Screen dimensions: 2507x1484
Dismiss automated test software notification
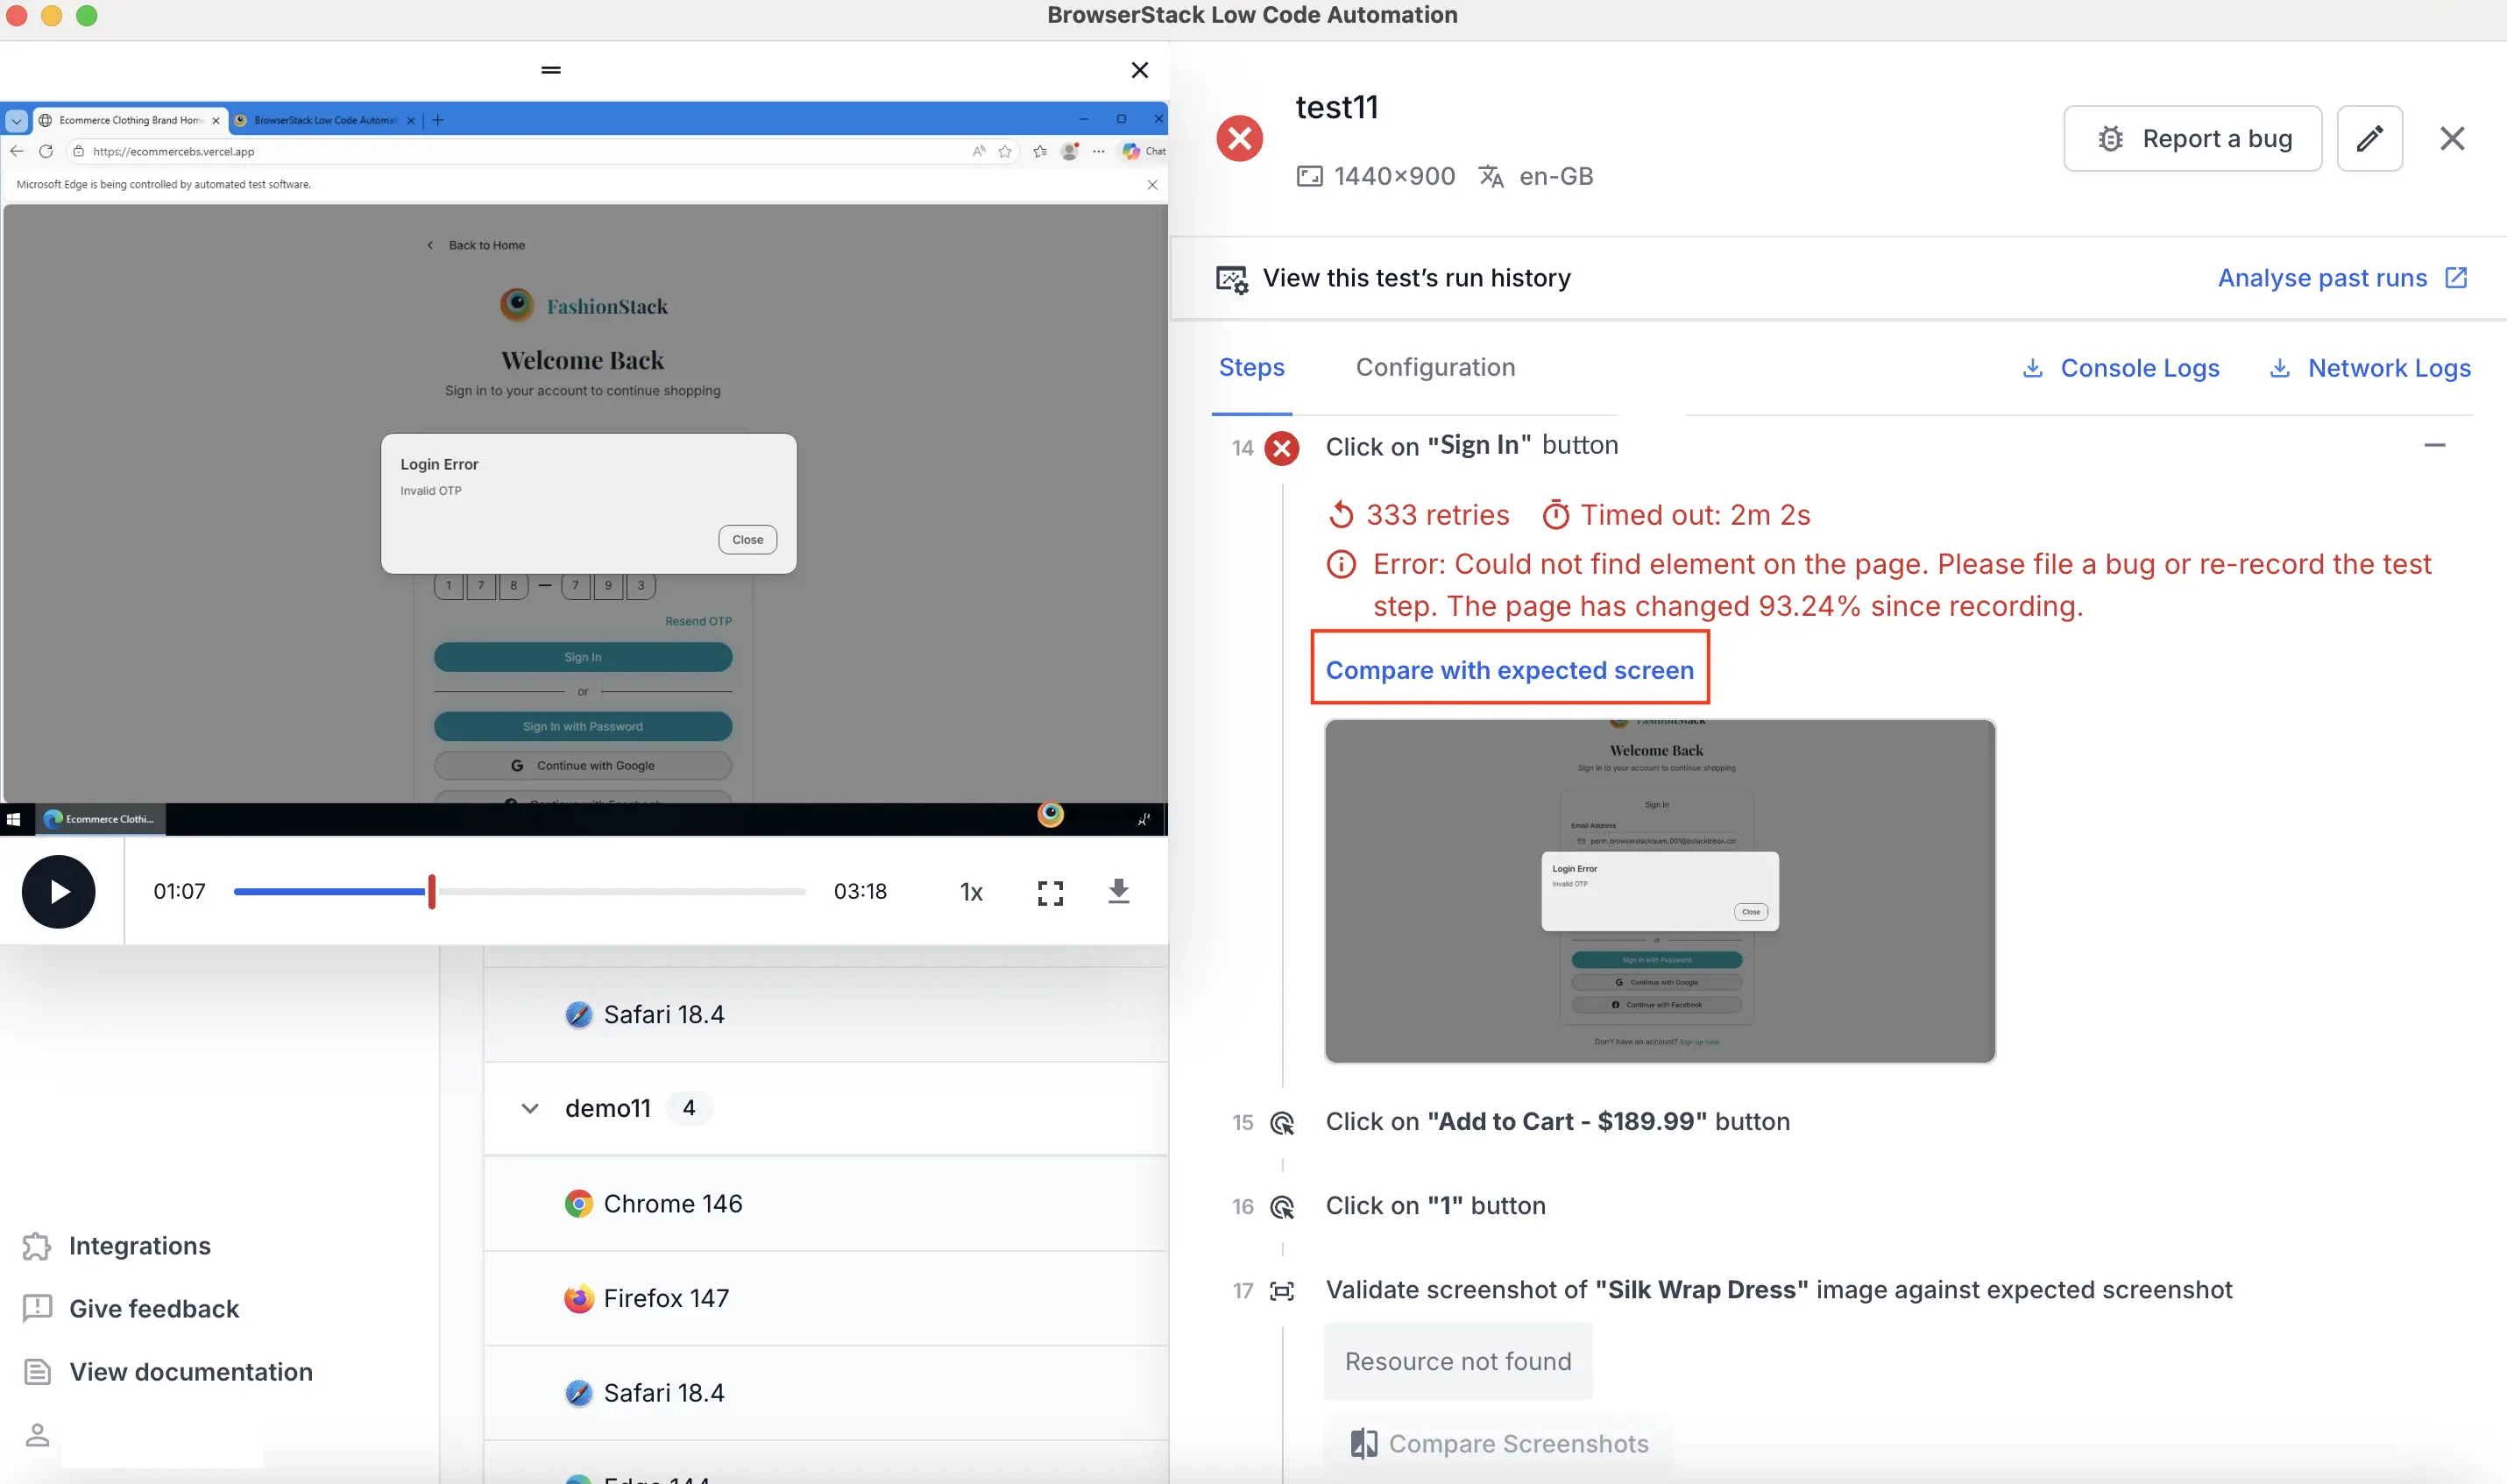tap(1152, 184)
